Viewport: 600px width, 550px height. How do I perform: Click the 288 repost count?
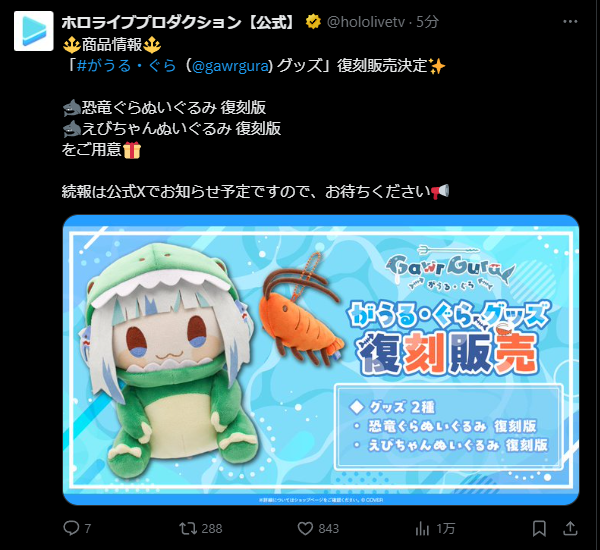212,529
